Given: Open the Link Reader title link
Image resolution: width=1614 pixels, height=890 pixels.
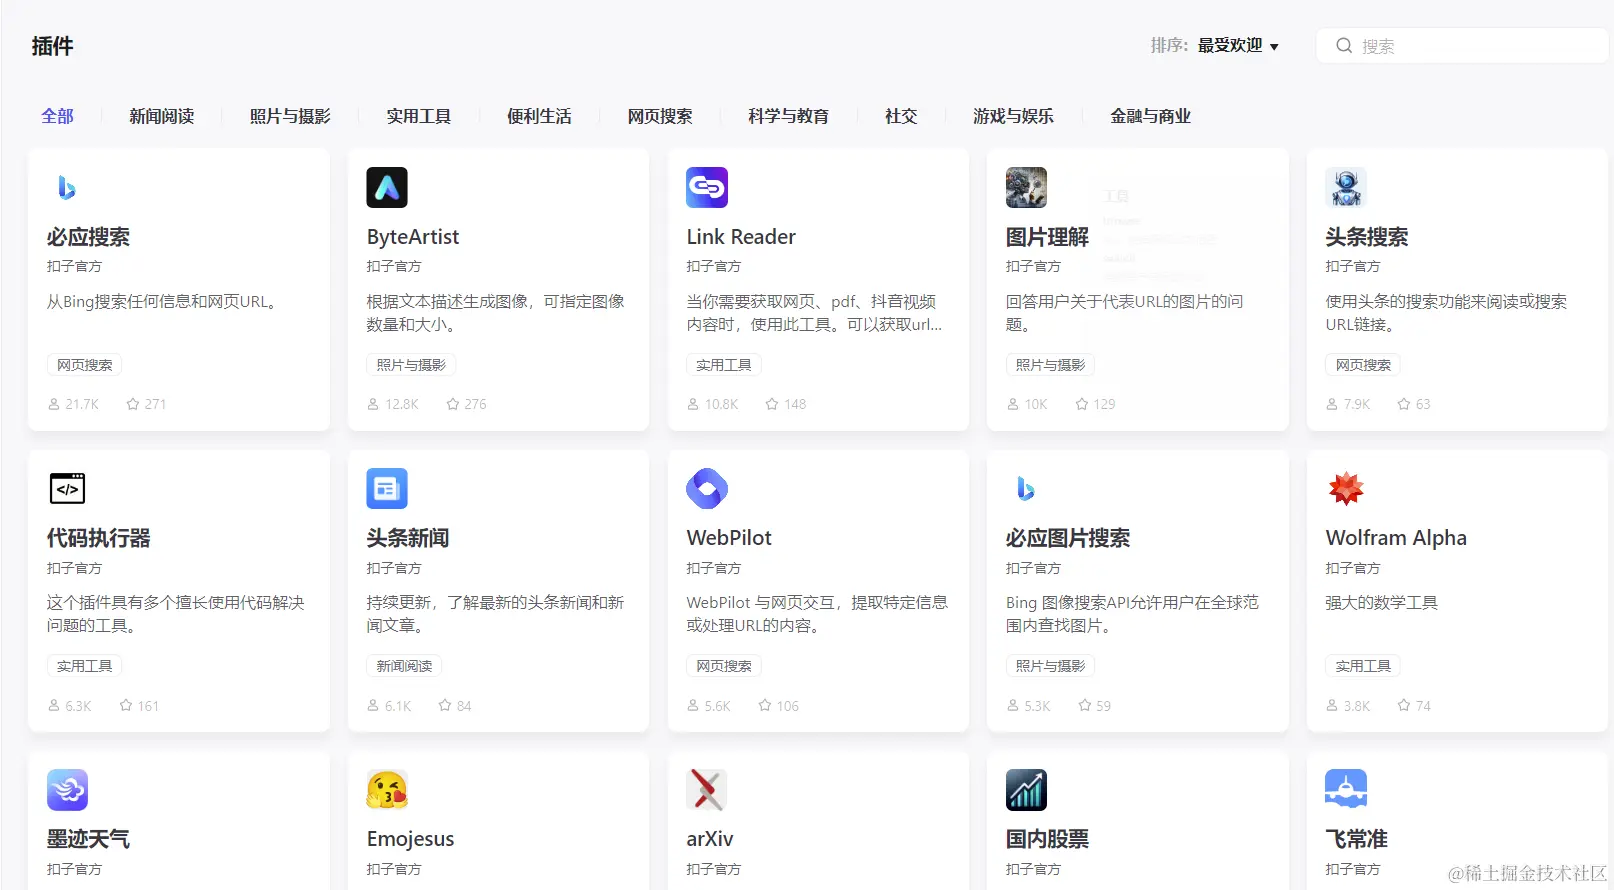Looking at the screenshot, I should click(x=740, y=237).
